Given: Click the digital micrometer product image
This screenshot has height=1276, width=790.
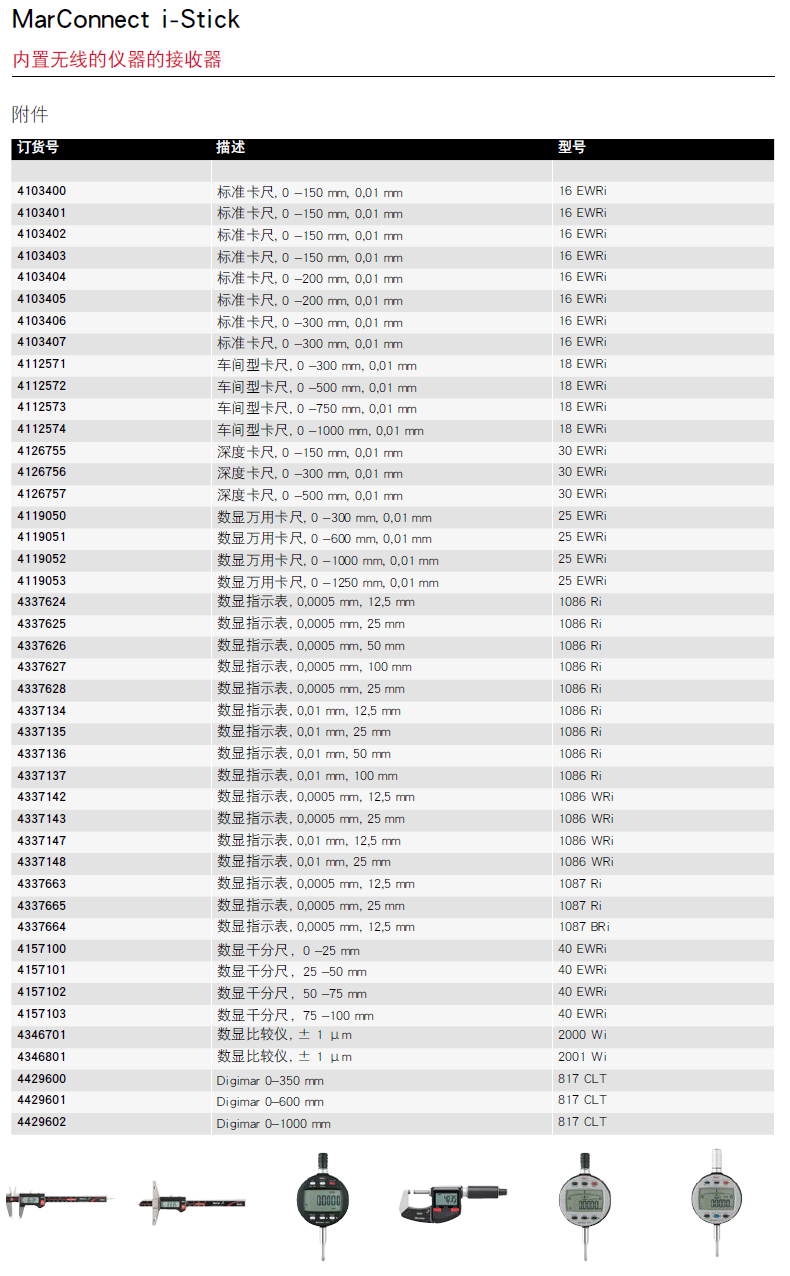Looking at the screenshot, I should pos(453,1201).
